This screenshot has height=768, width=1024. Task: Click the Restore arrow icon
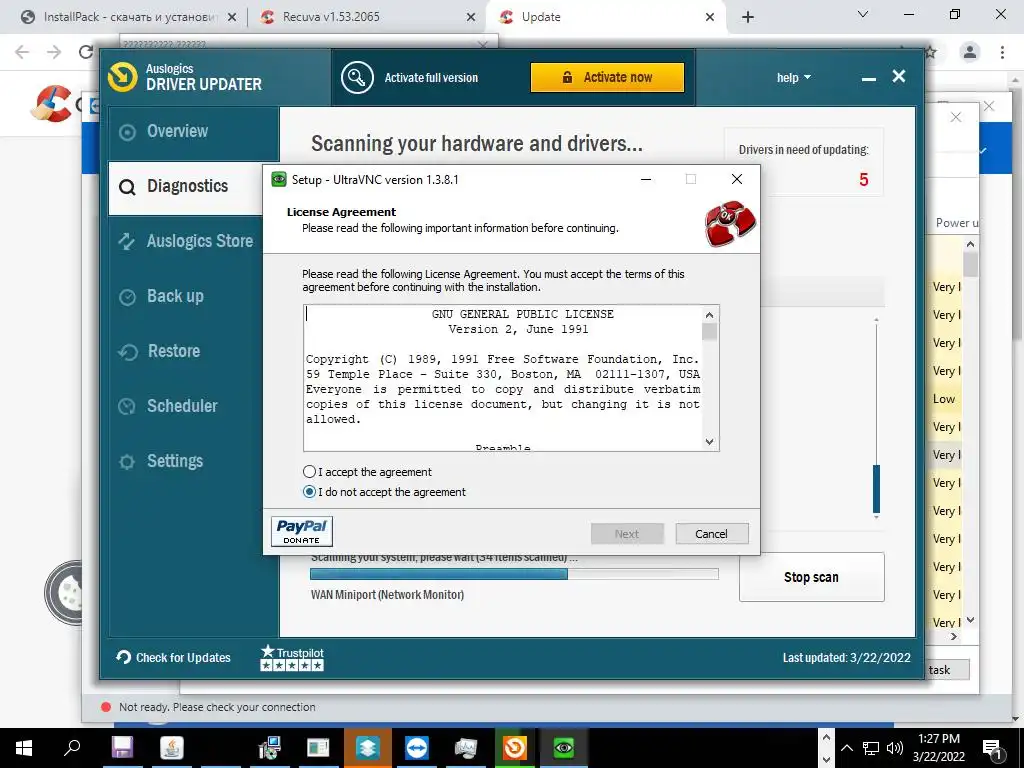[x=127, y=352]
